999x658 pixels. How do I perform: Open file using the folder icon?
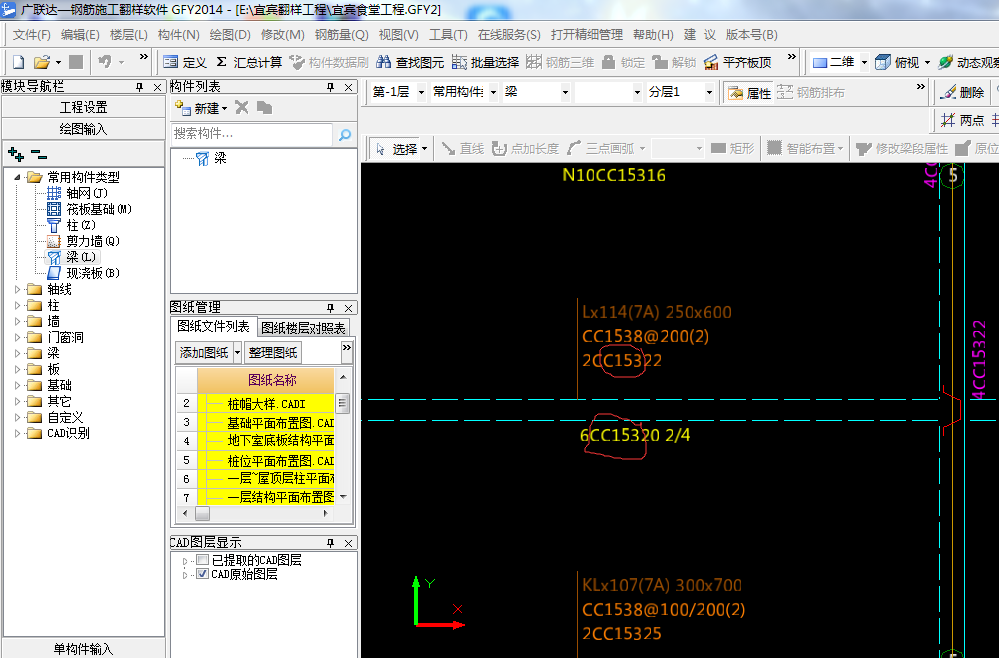[x=41, y=62]
